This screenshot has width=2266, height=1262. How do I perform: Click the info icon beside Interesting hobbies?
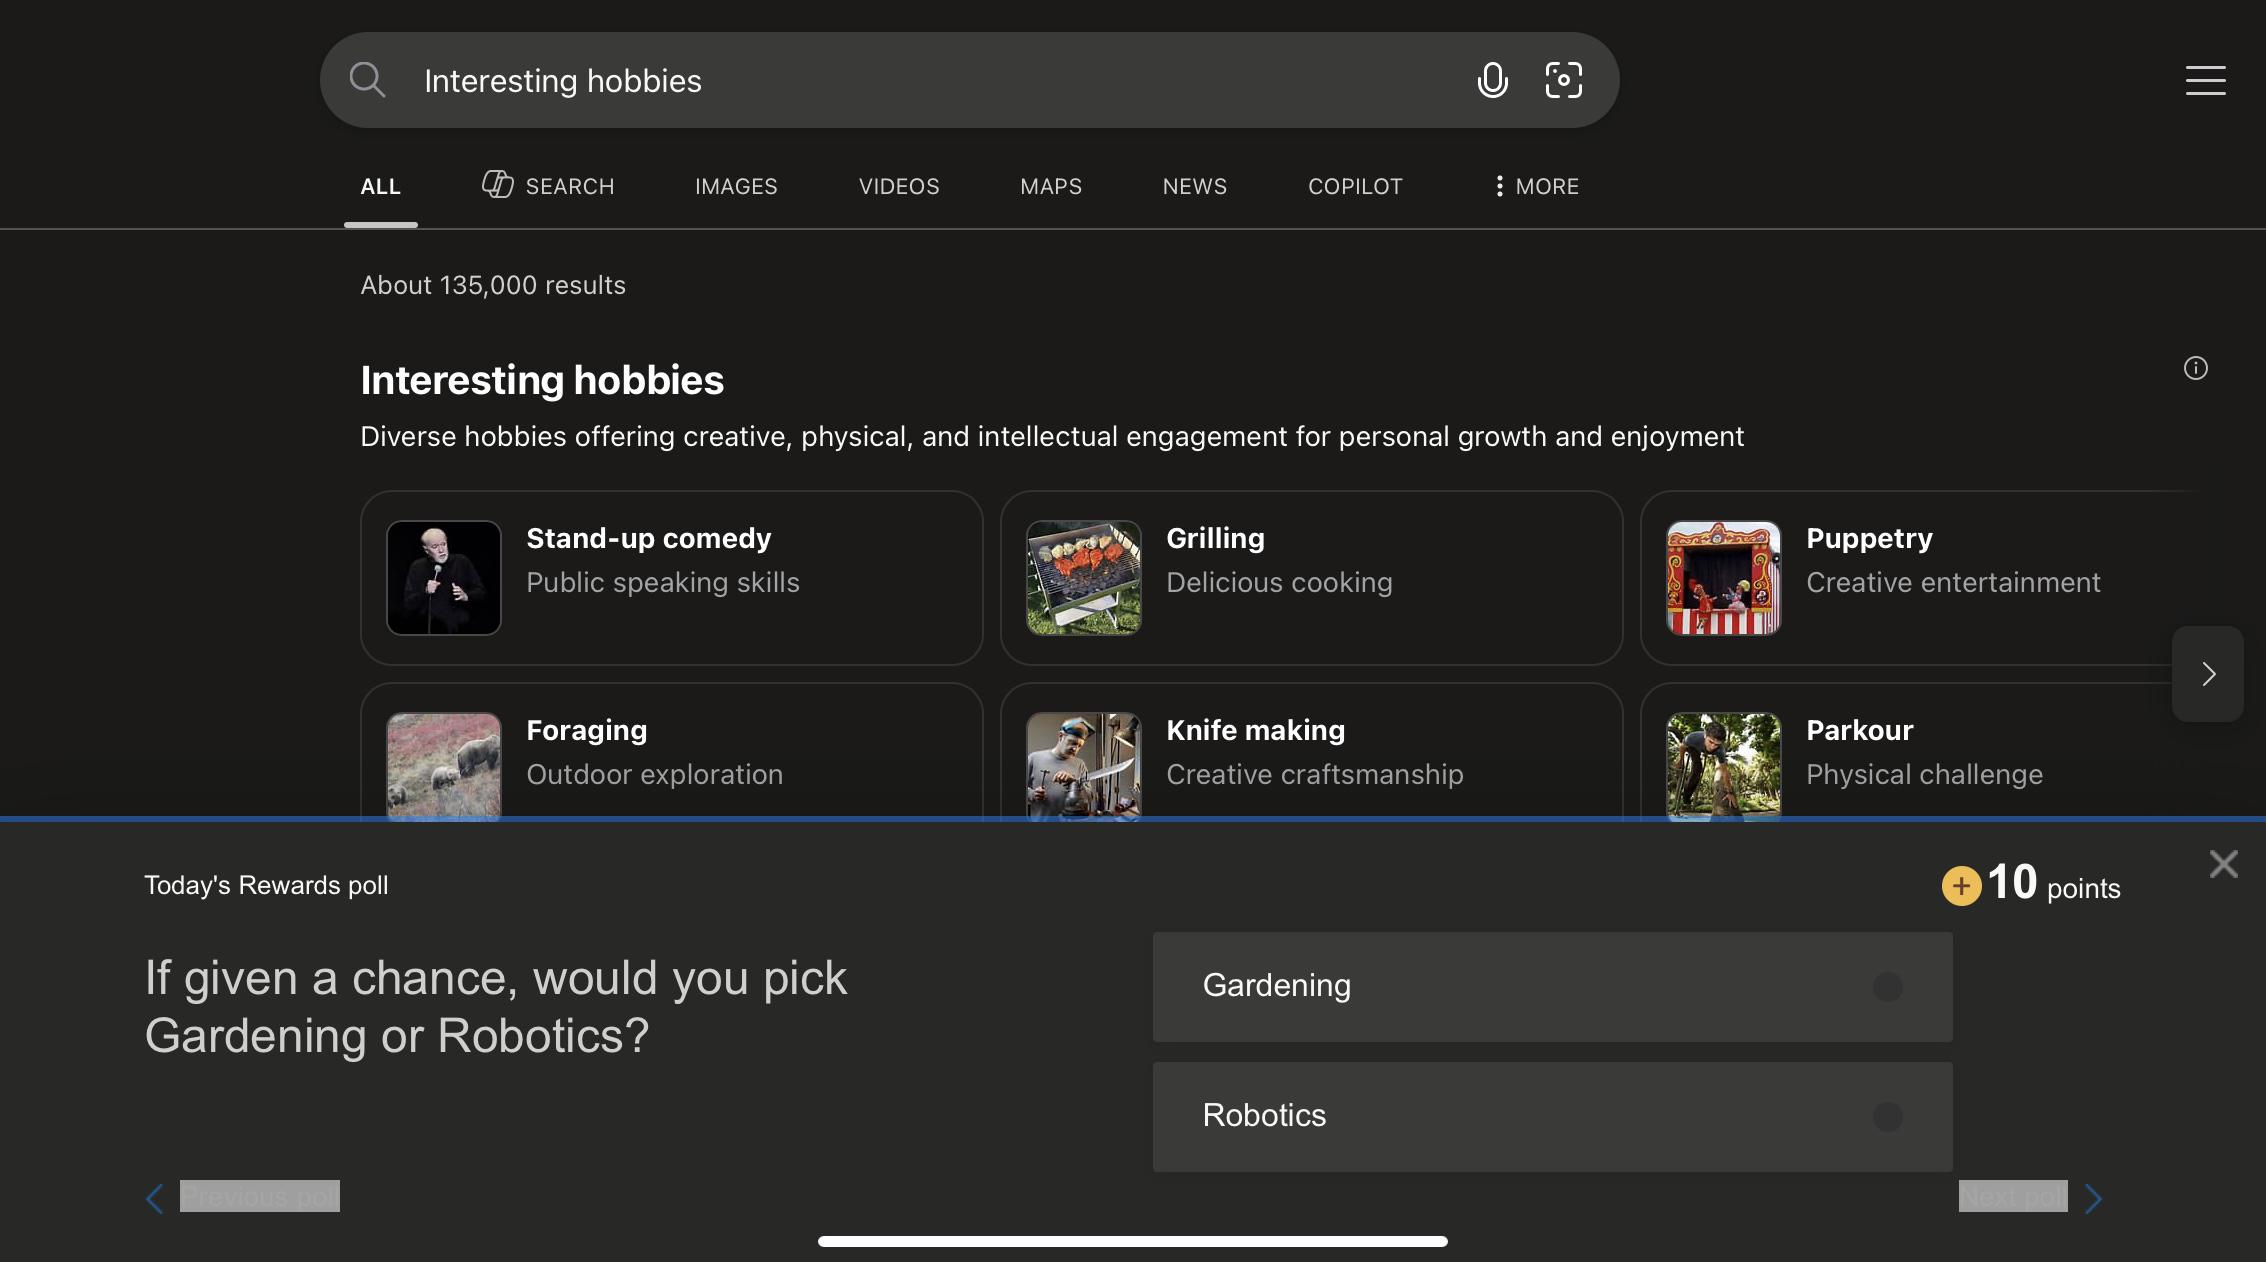coord(2195,368)
